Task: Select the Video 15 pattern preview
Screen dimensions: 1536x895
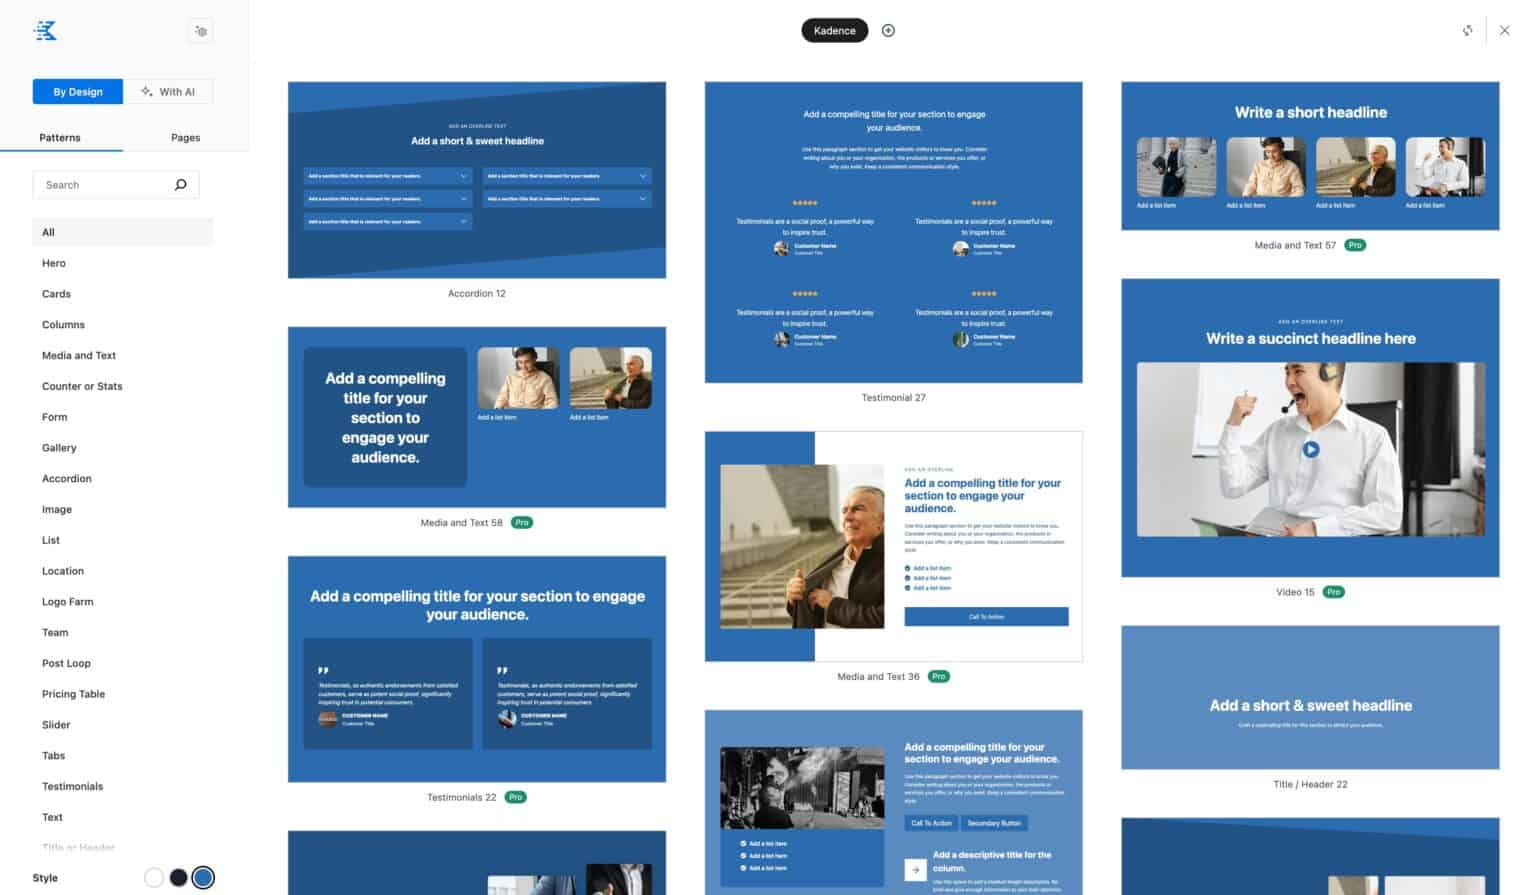Action: (x=1310, y=428)
